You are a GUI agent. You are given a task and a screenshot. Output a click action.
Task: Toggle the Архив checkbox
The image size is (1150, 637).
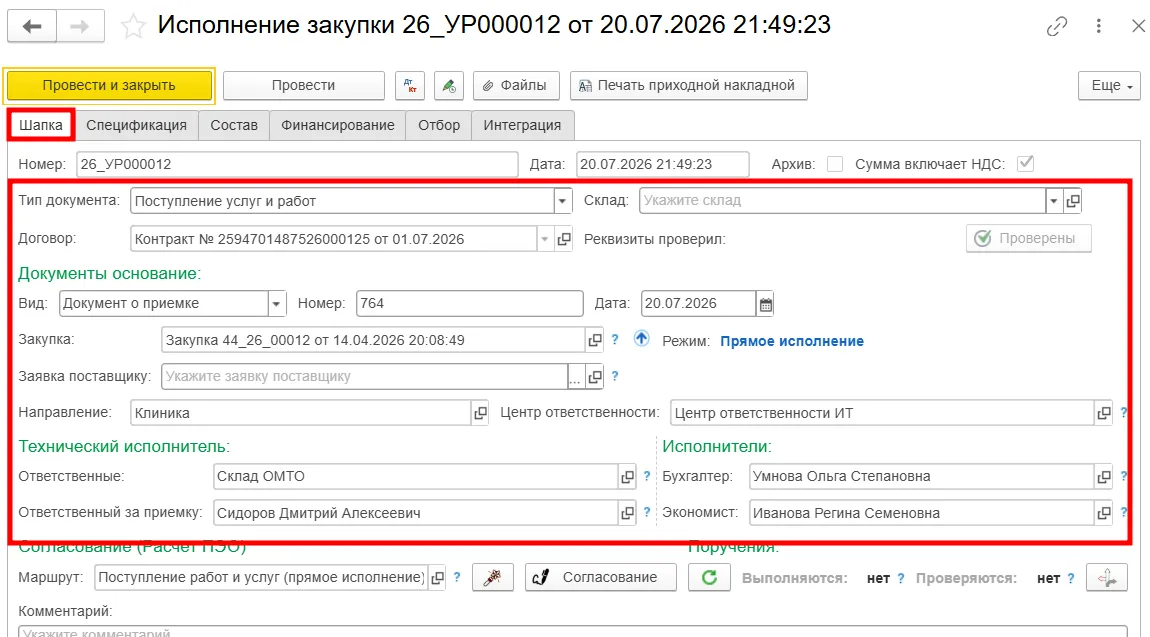tap(835, 164)
